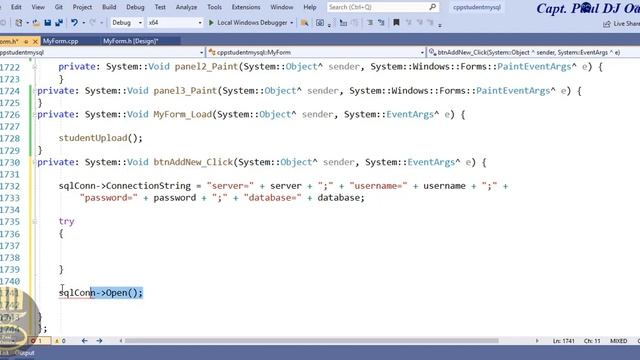Click the New Project icon
The image size is (640, 360).
pos(19,23)
